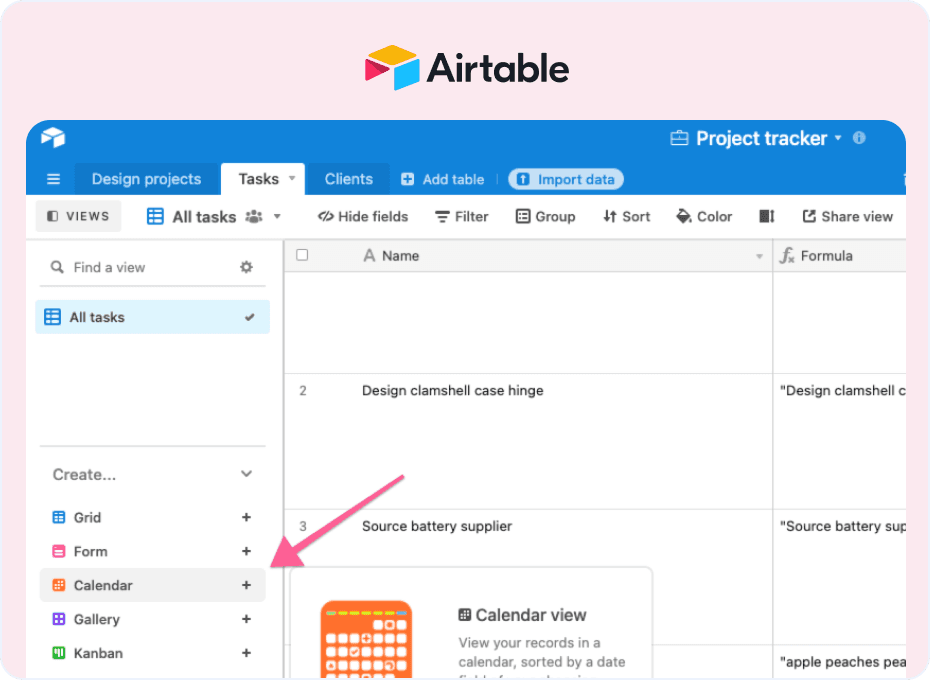Click the Formula field fx icon
930x680 pixels.
787,256
